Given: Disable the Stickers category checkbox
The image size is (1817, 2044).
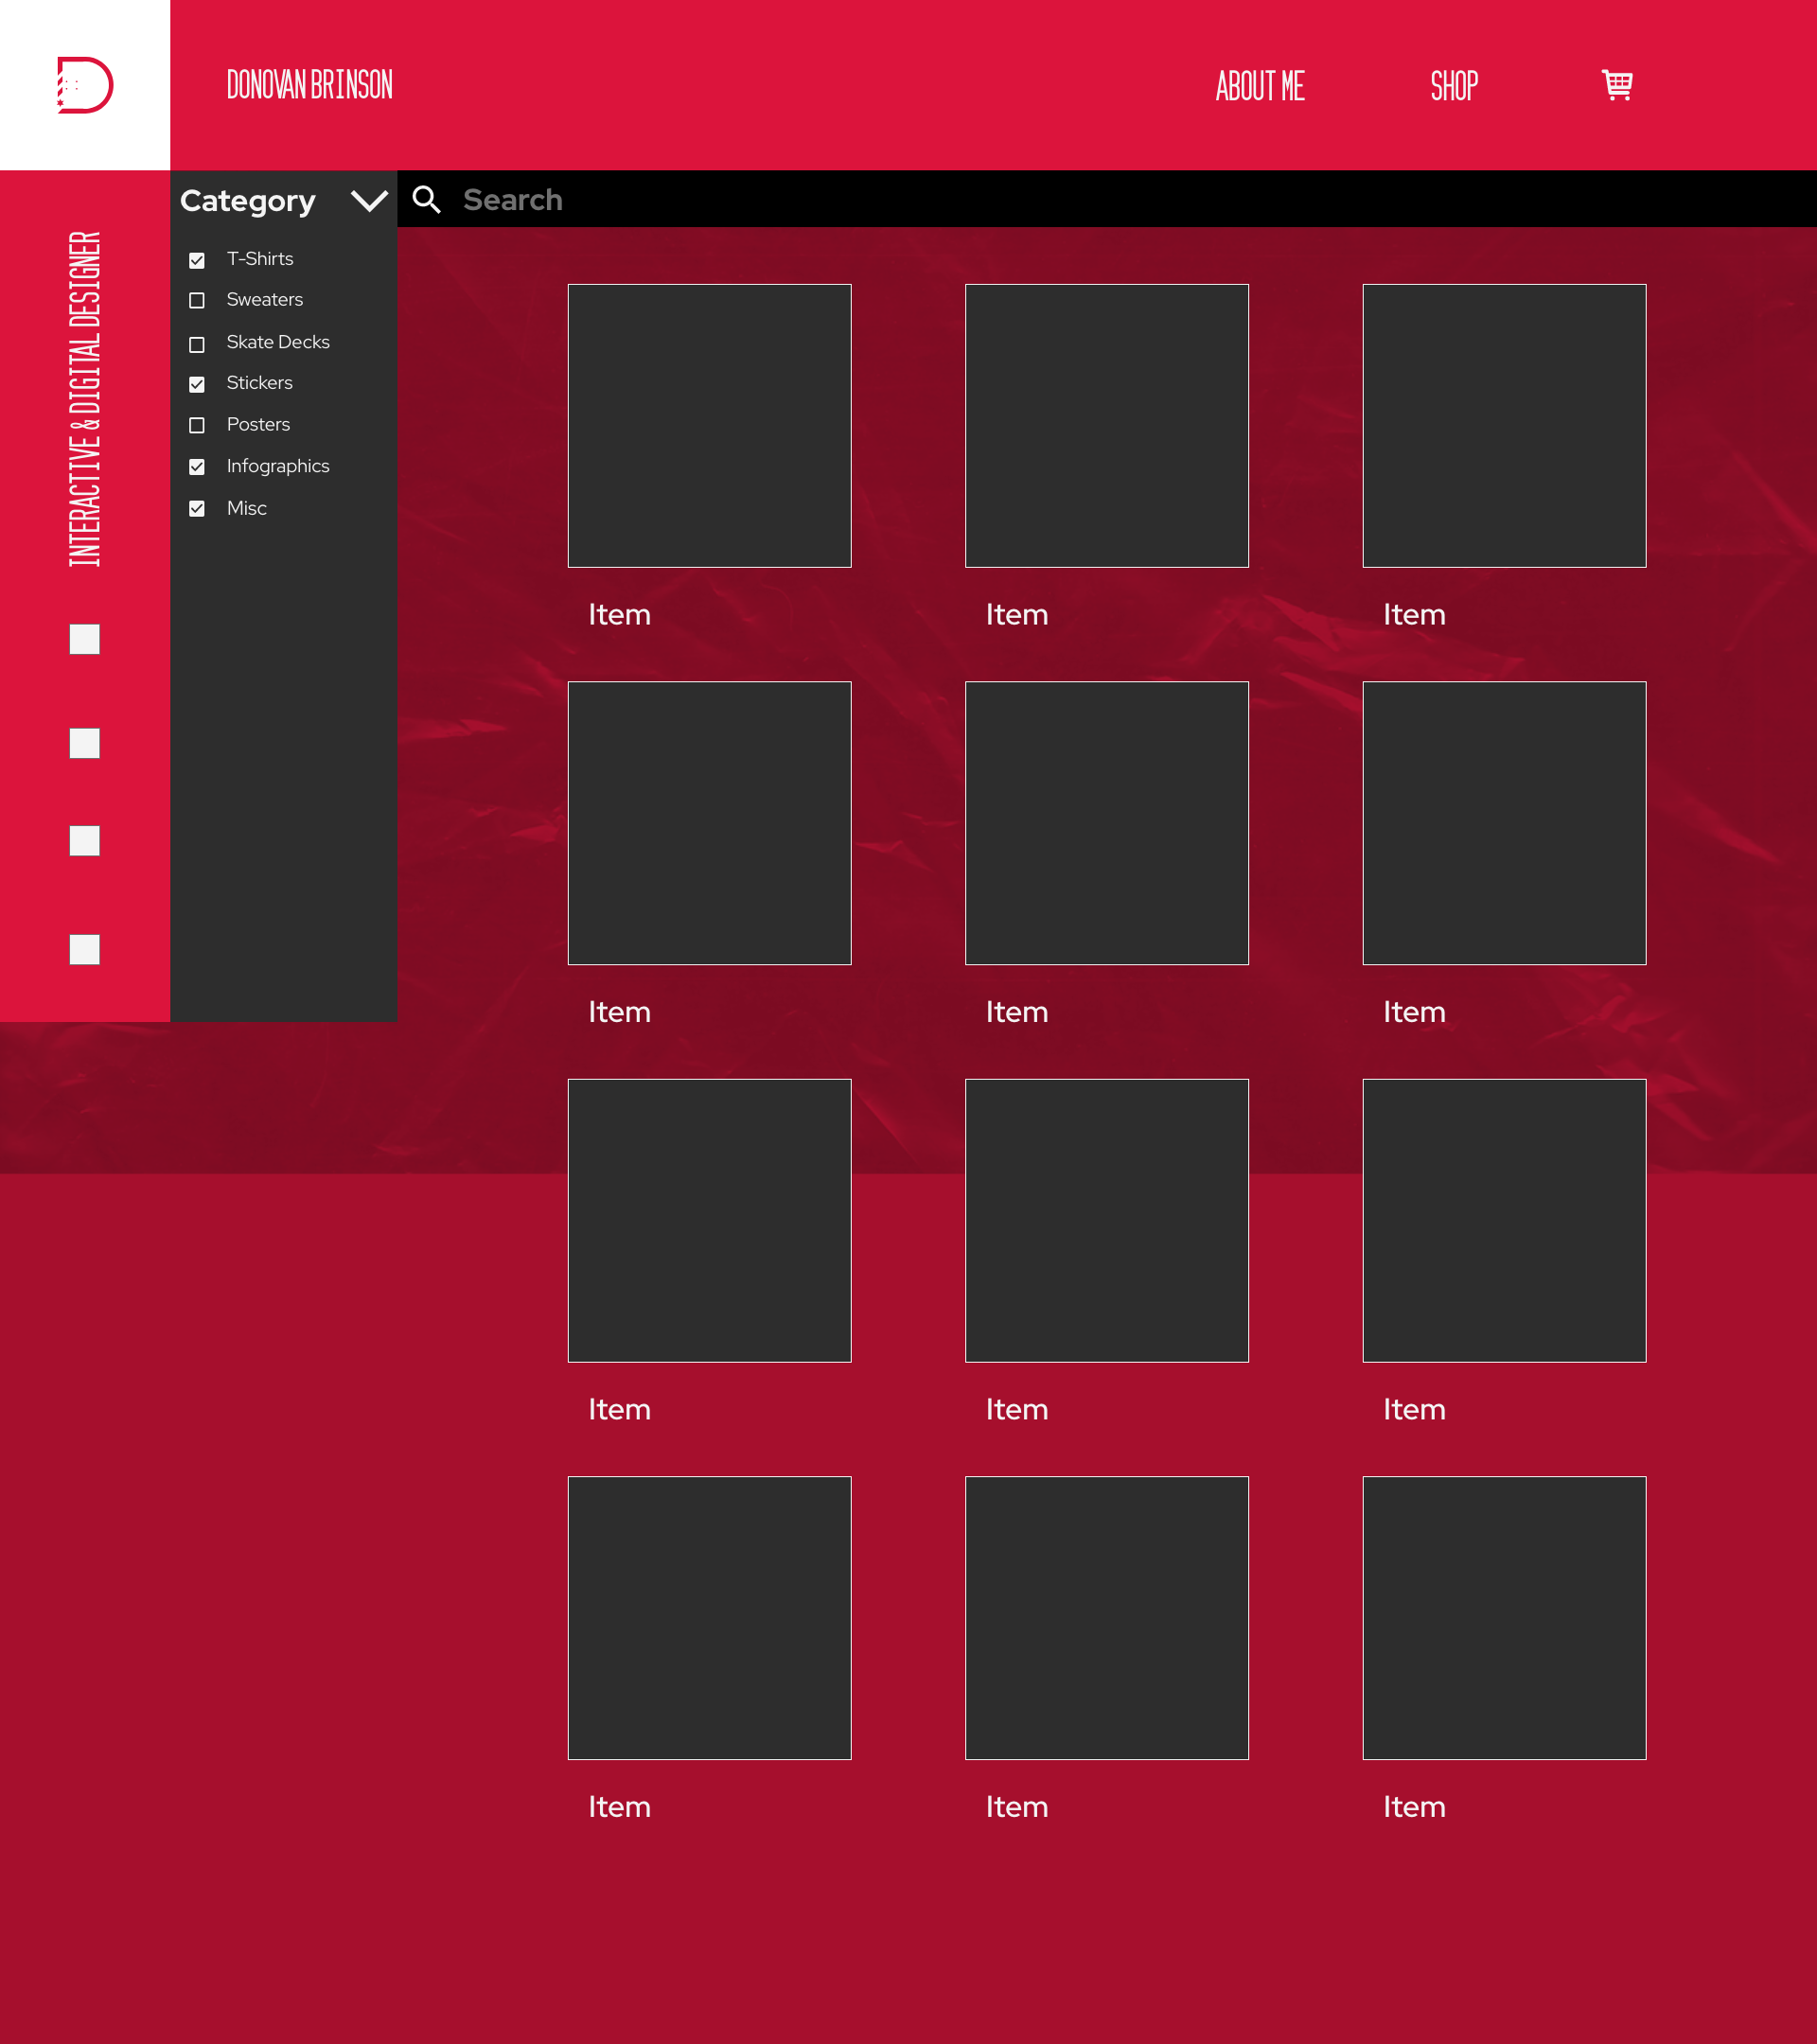Looking at the screenshot, I should coord(197,384).
